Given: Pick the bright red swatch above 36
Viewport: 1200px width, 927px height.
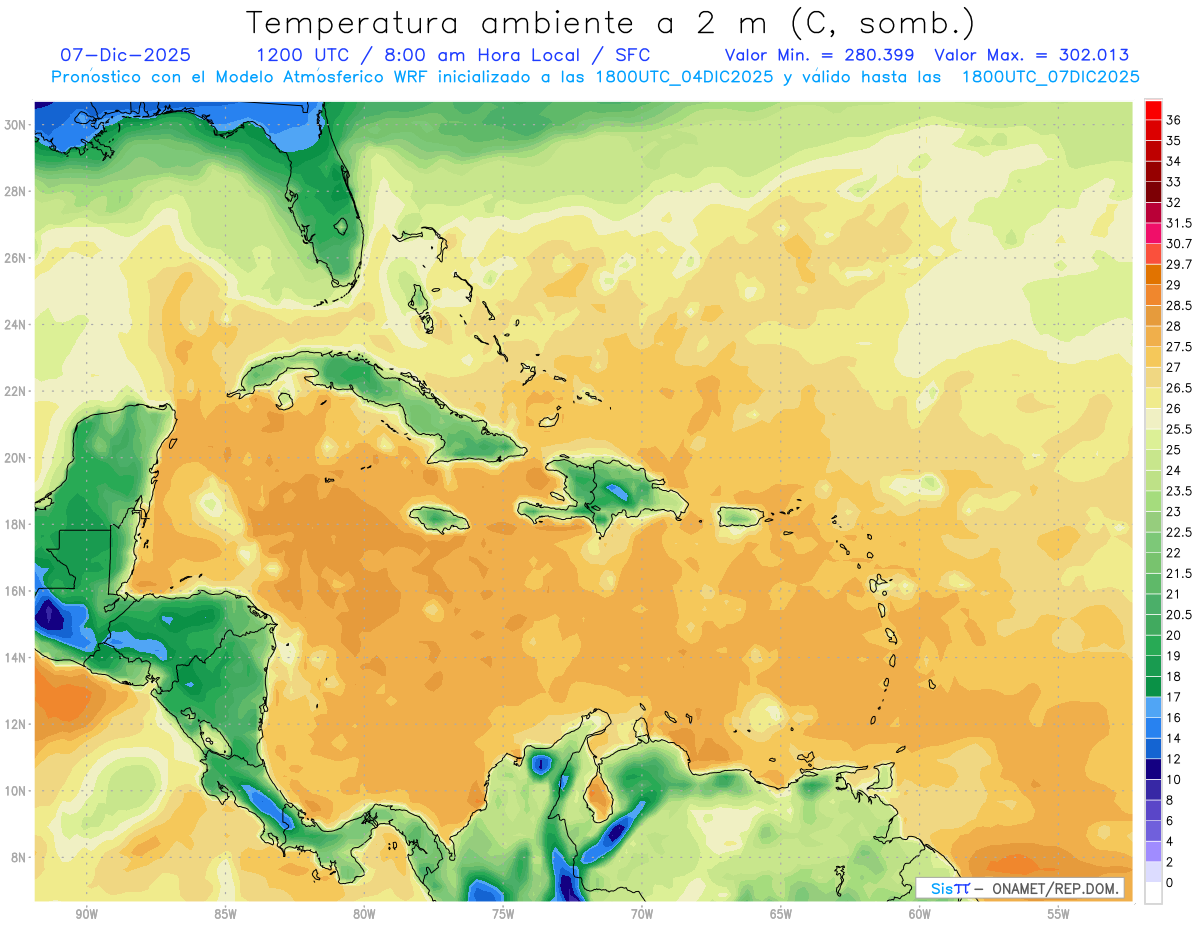Looking at the screenshot, I should 1153,110.
